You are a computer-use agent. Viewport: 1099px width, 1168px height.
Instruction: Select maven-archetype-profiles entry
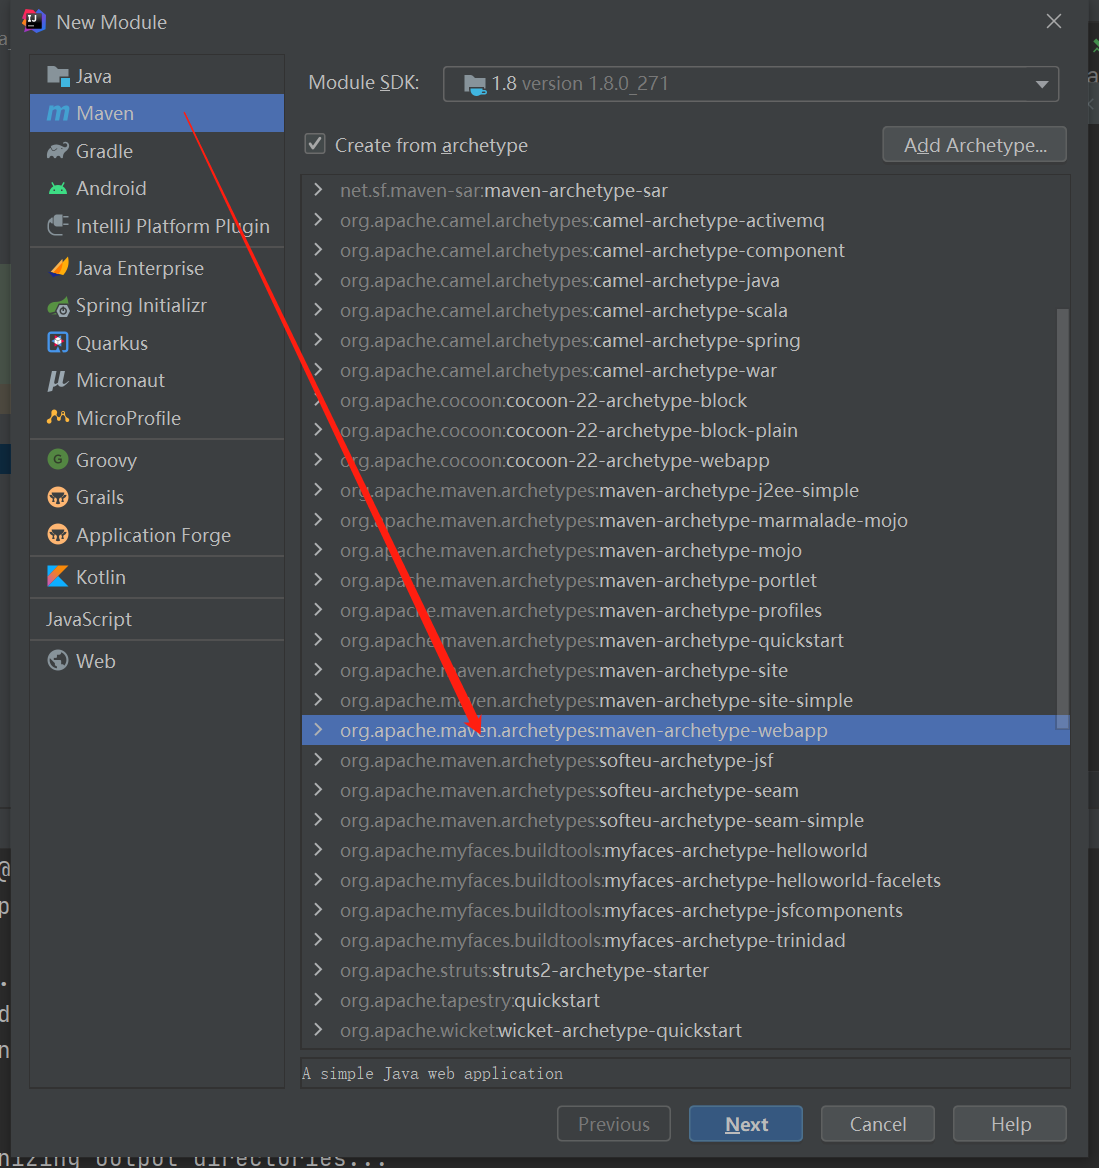pyautogui.click(x=685, y=610)
